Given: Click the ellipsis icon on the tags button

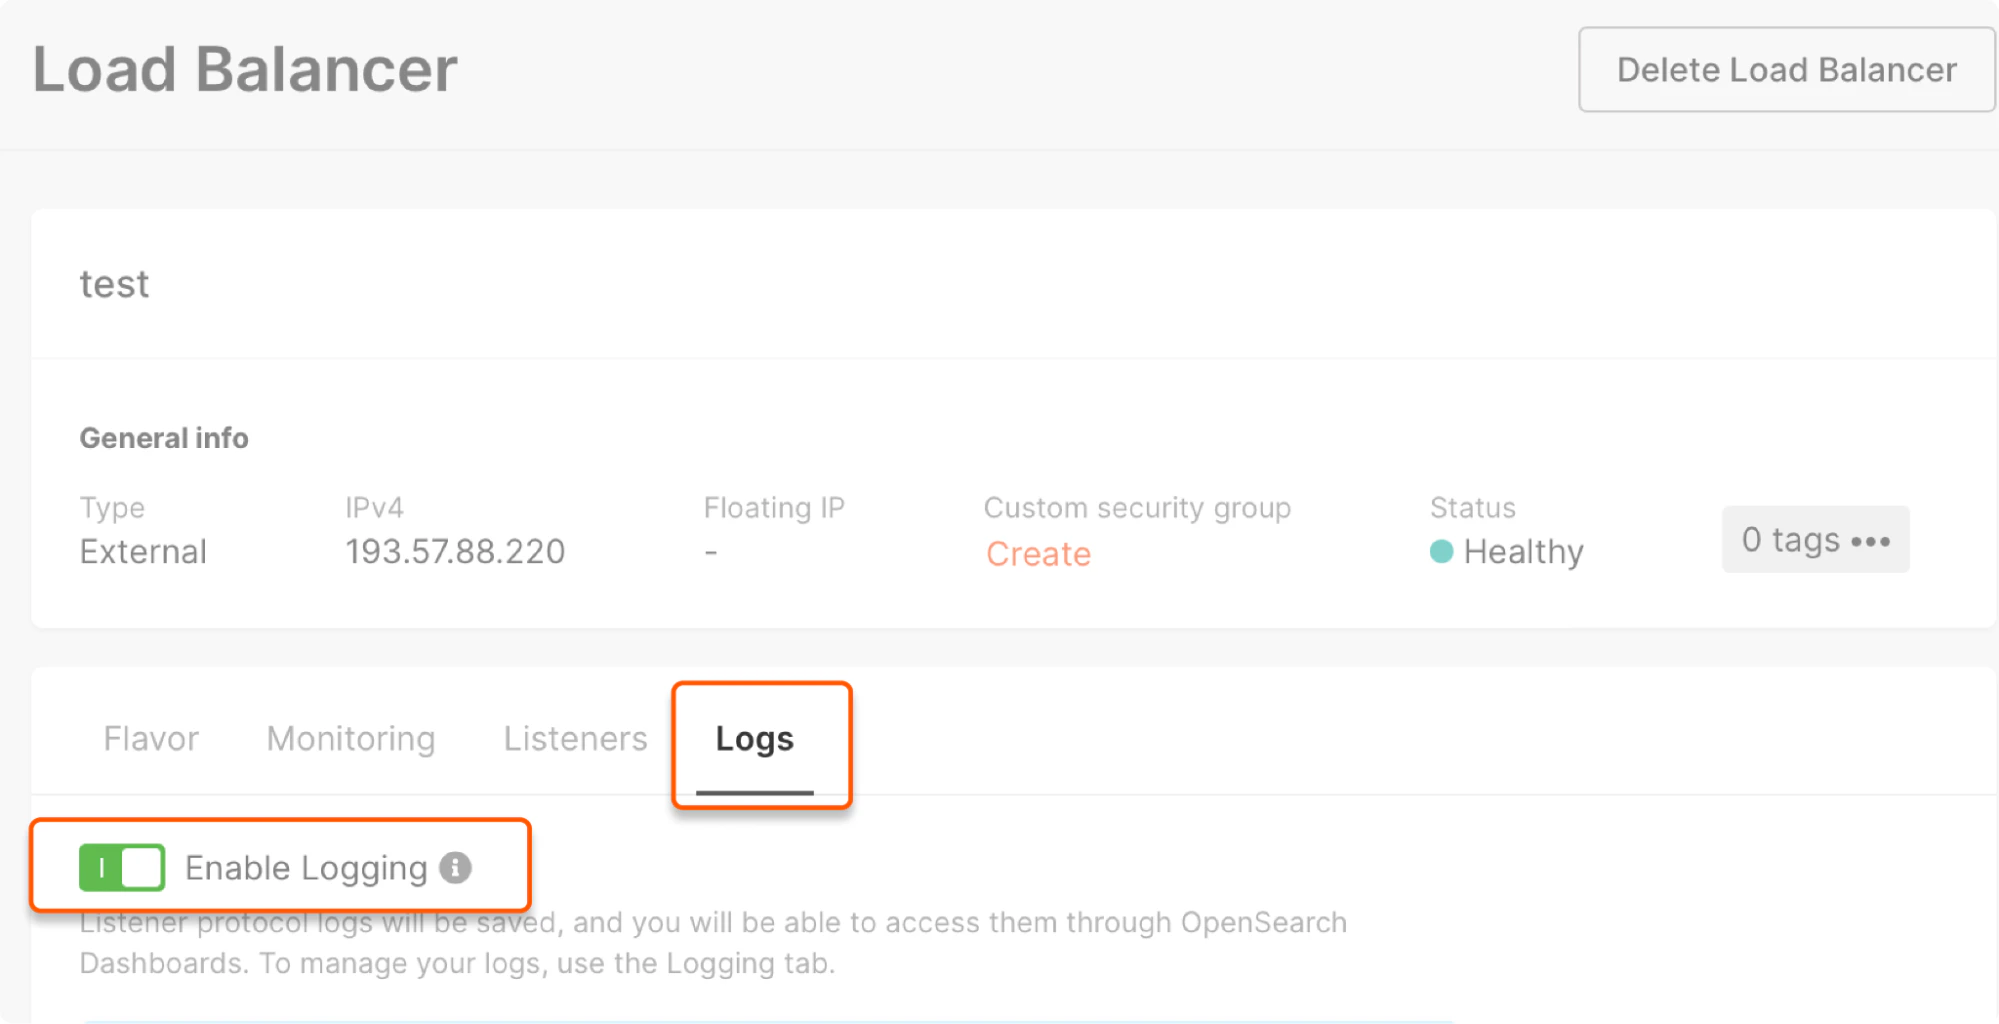Looking at the screenshot, I should click(x=1871, y=541).
